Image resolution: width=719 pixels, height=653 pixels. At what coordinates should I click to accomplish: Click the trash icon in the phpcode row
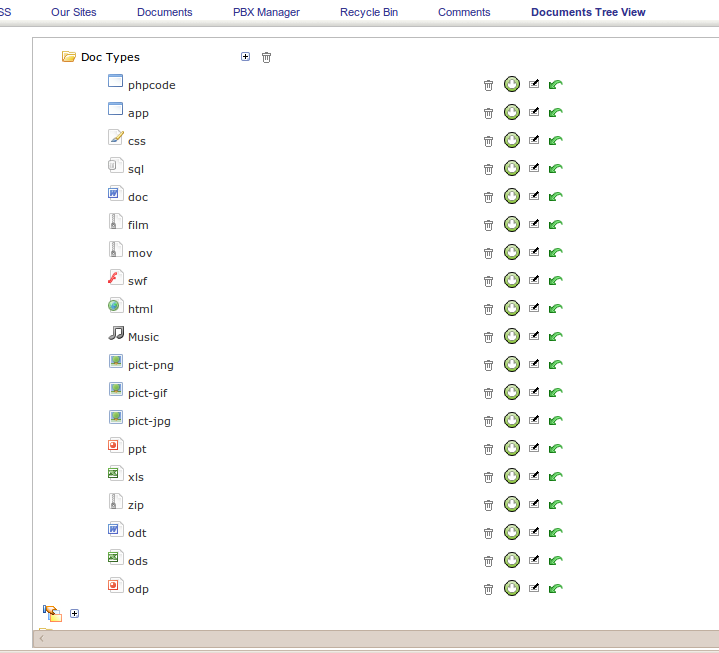coord(488,85)
